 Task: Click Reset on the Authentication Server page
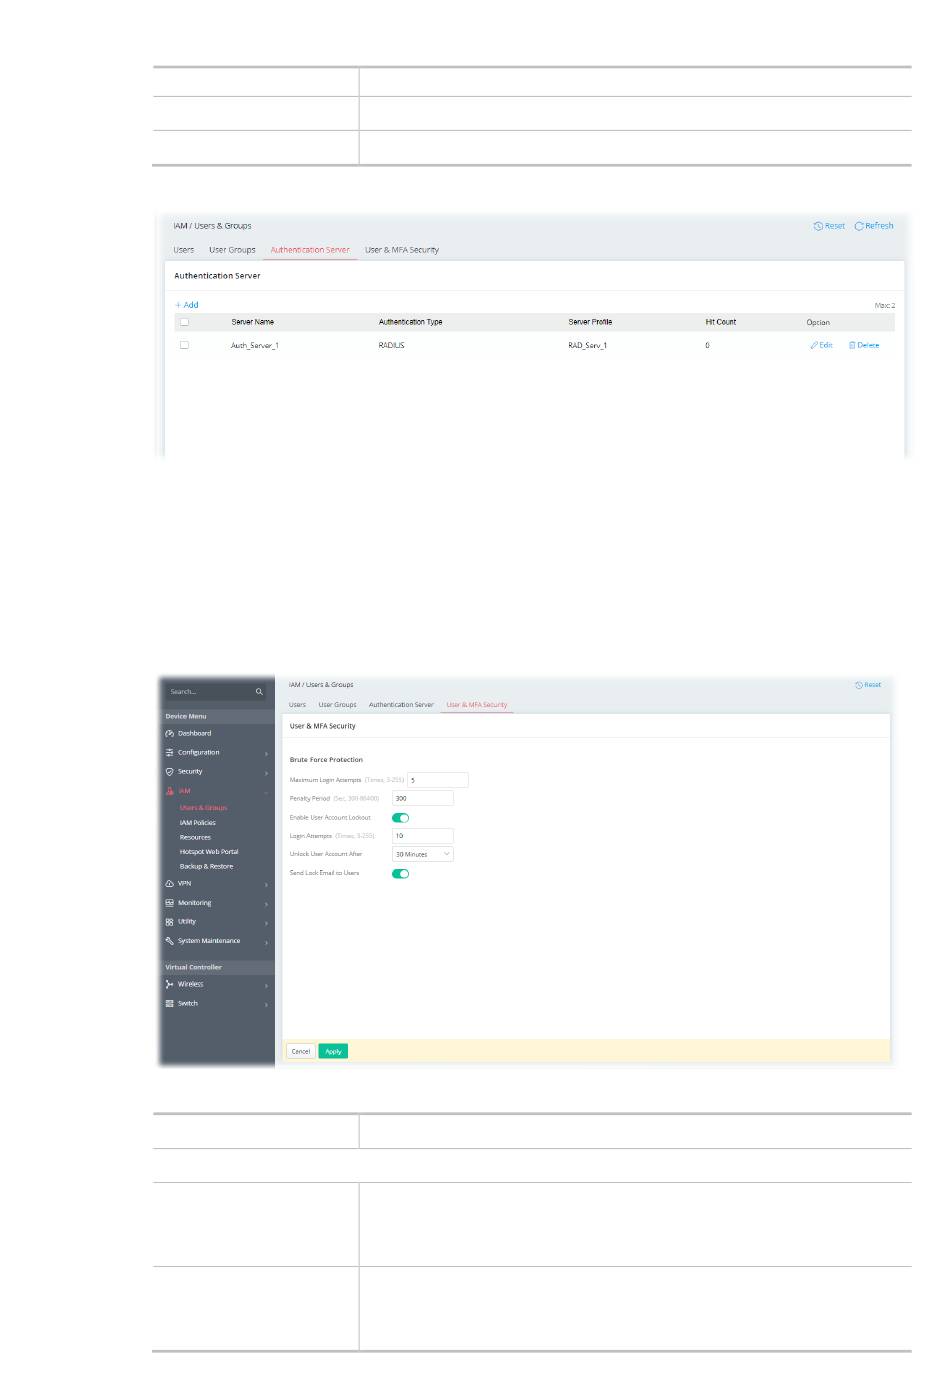[x=829, y=226]
